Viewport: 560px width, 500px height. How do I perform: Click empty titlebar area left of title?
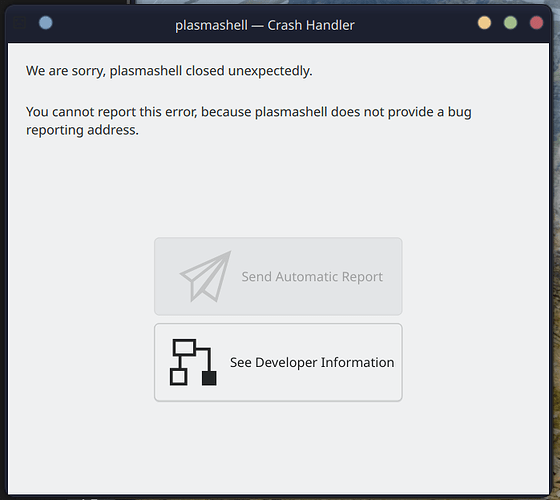tap(111, 24)
